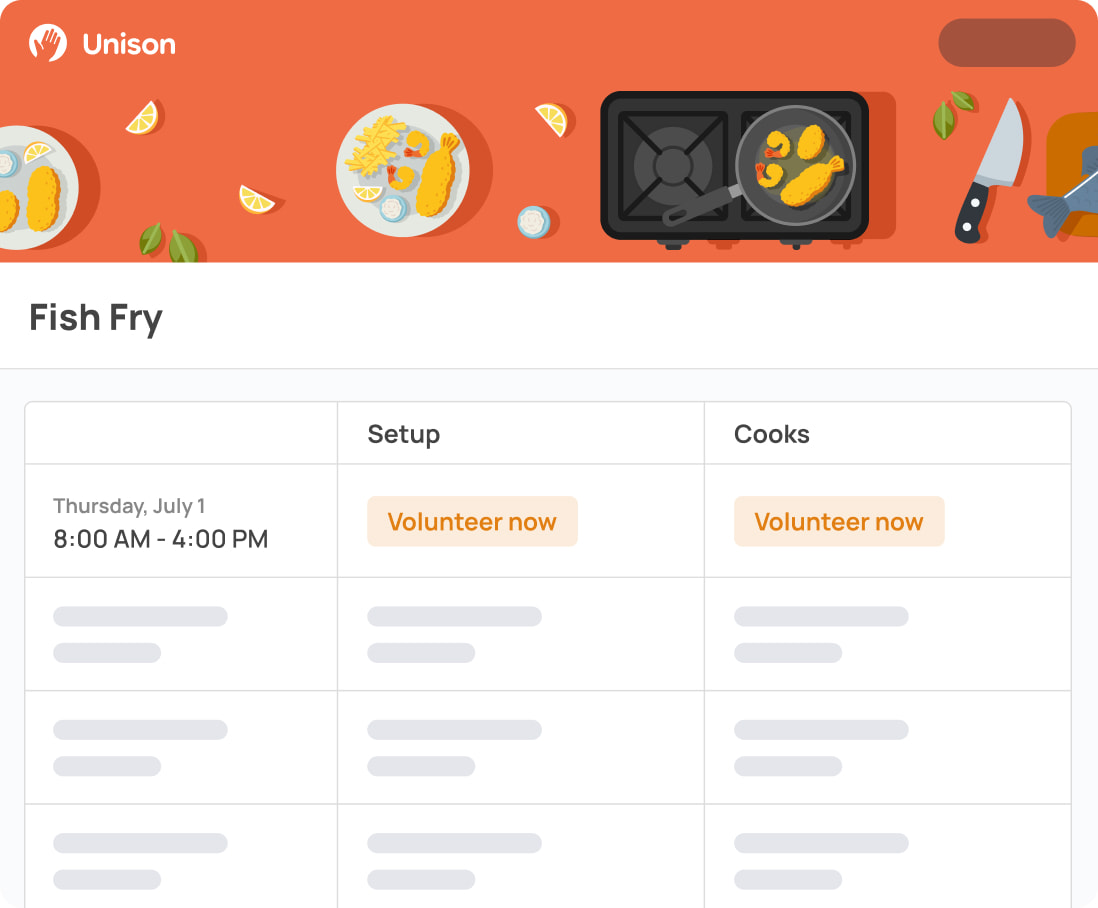The width and height of the screenshot is (1098, 908).
Task: Click second row placeholder under Cooks
Action: point(821,634)
